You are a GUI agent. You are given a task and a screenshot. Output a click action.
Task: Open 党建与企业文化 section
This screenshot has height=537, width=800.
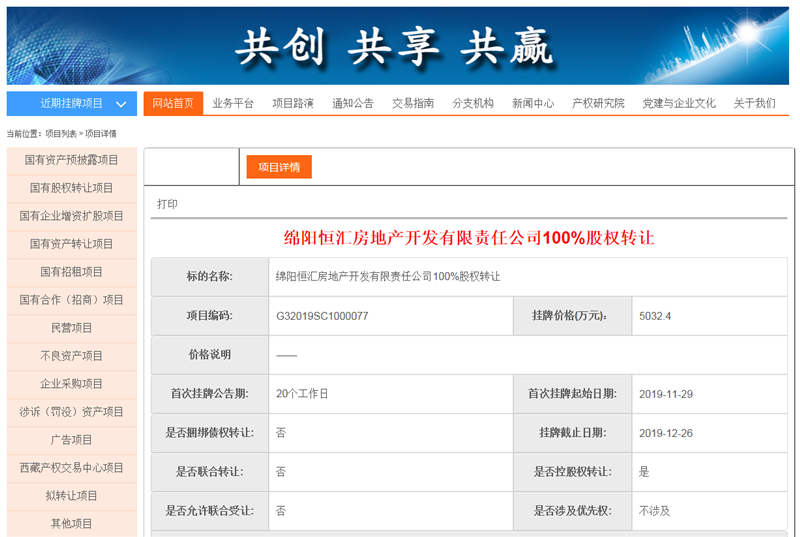coord(679,104)
